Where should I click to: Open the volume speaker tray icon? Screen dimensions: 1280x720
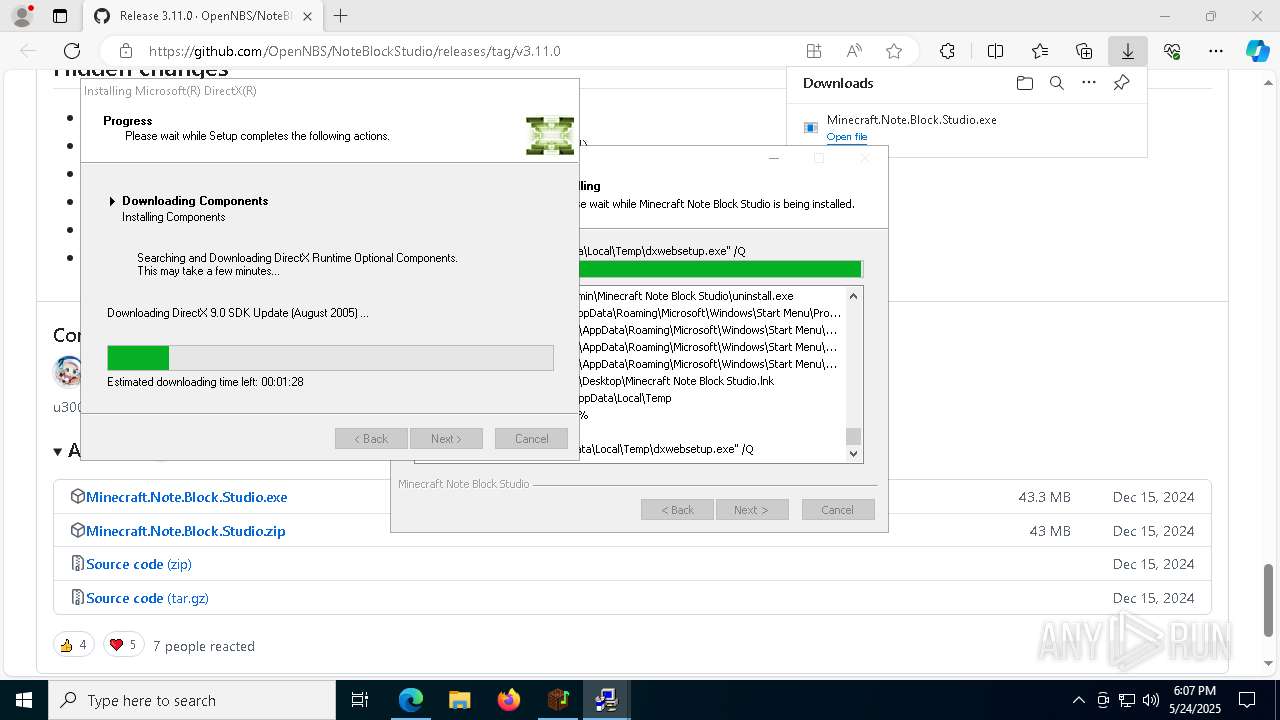[x=1150, y=700]
